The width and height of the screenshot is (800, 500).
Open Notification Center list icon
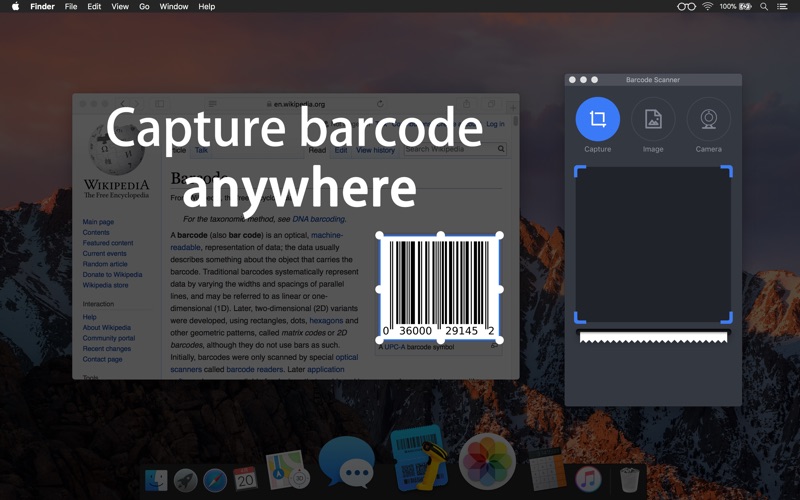(783, 6)
